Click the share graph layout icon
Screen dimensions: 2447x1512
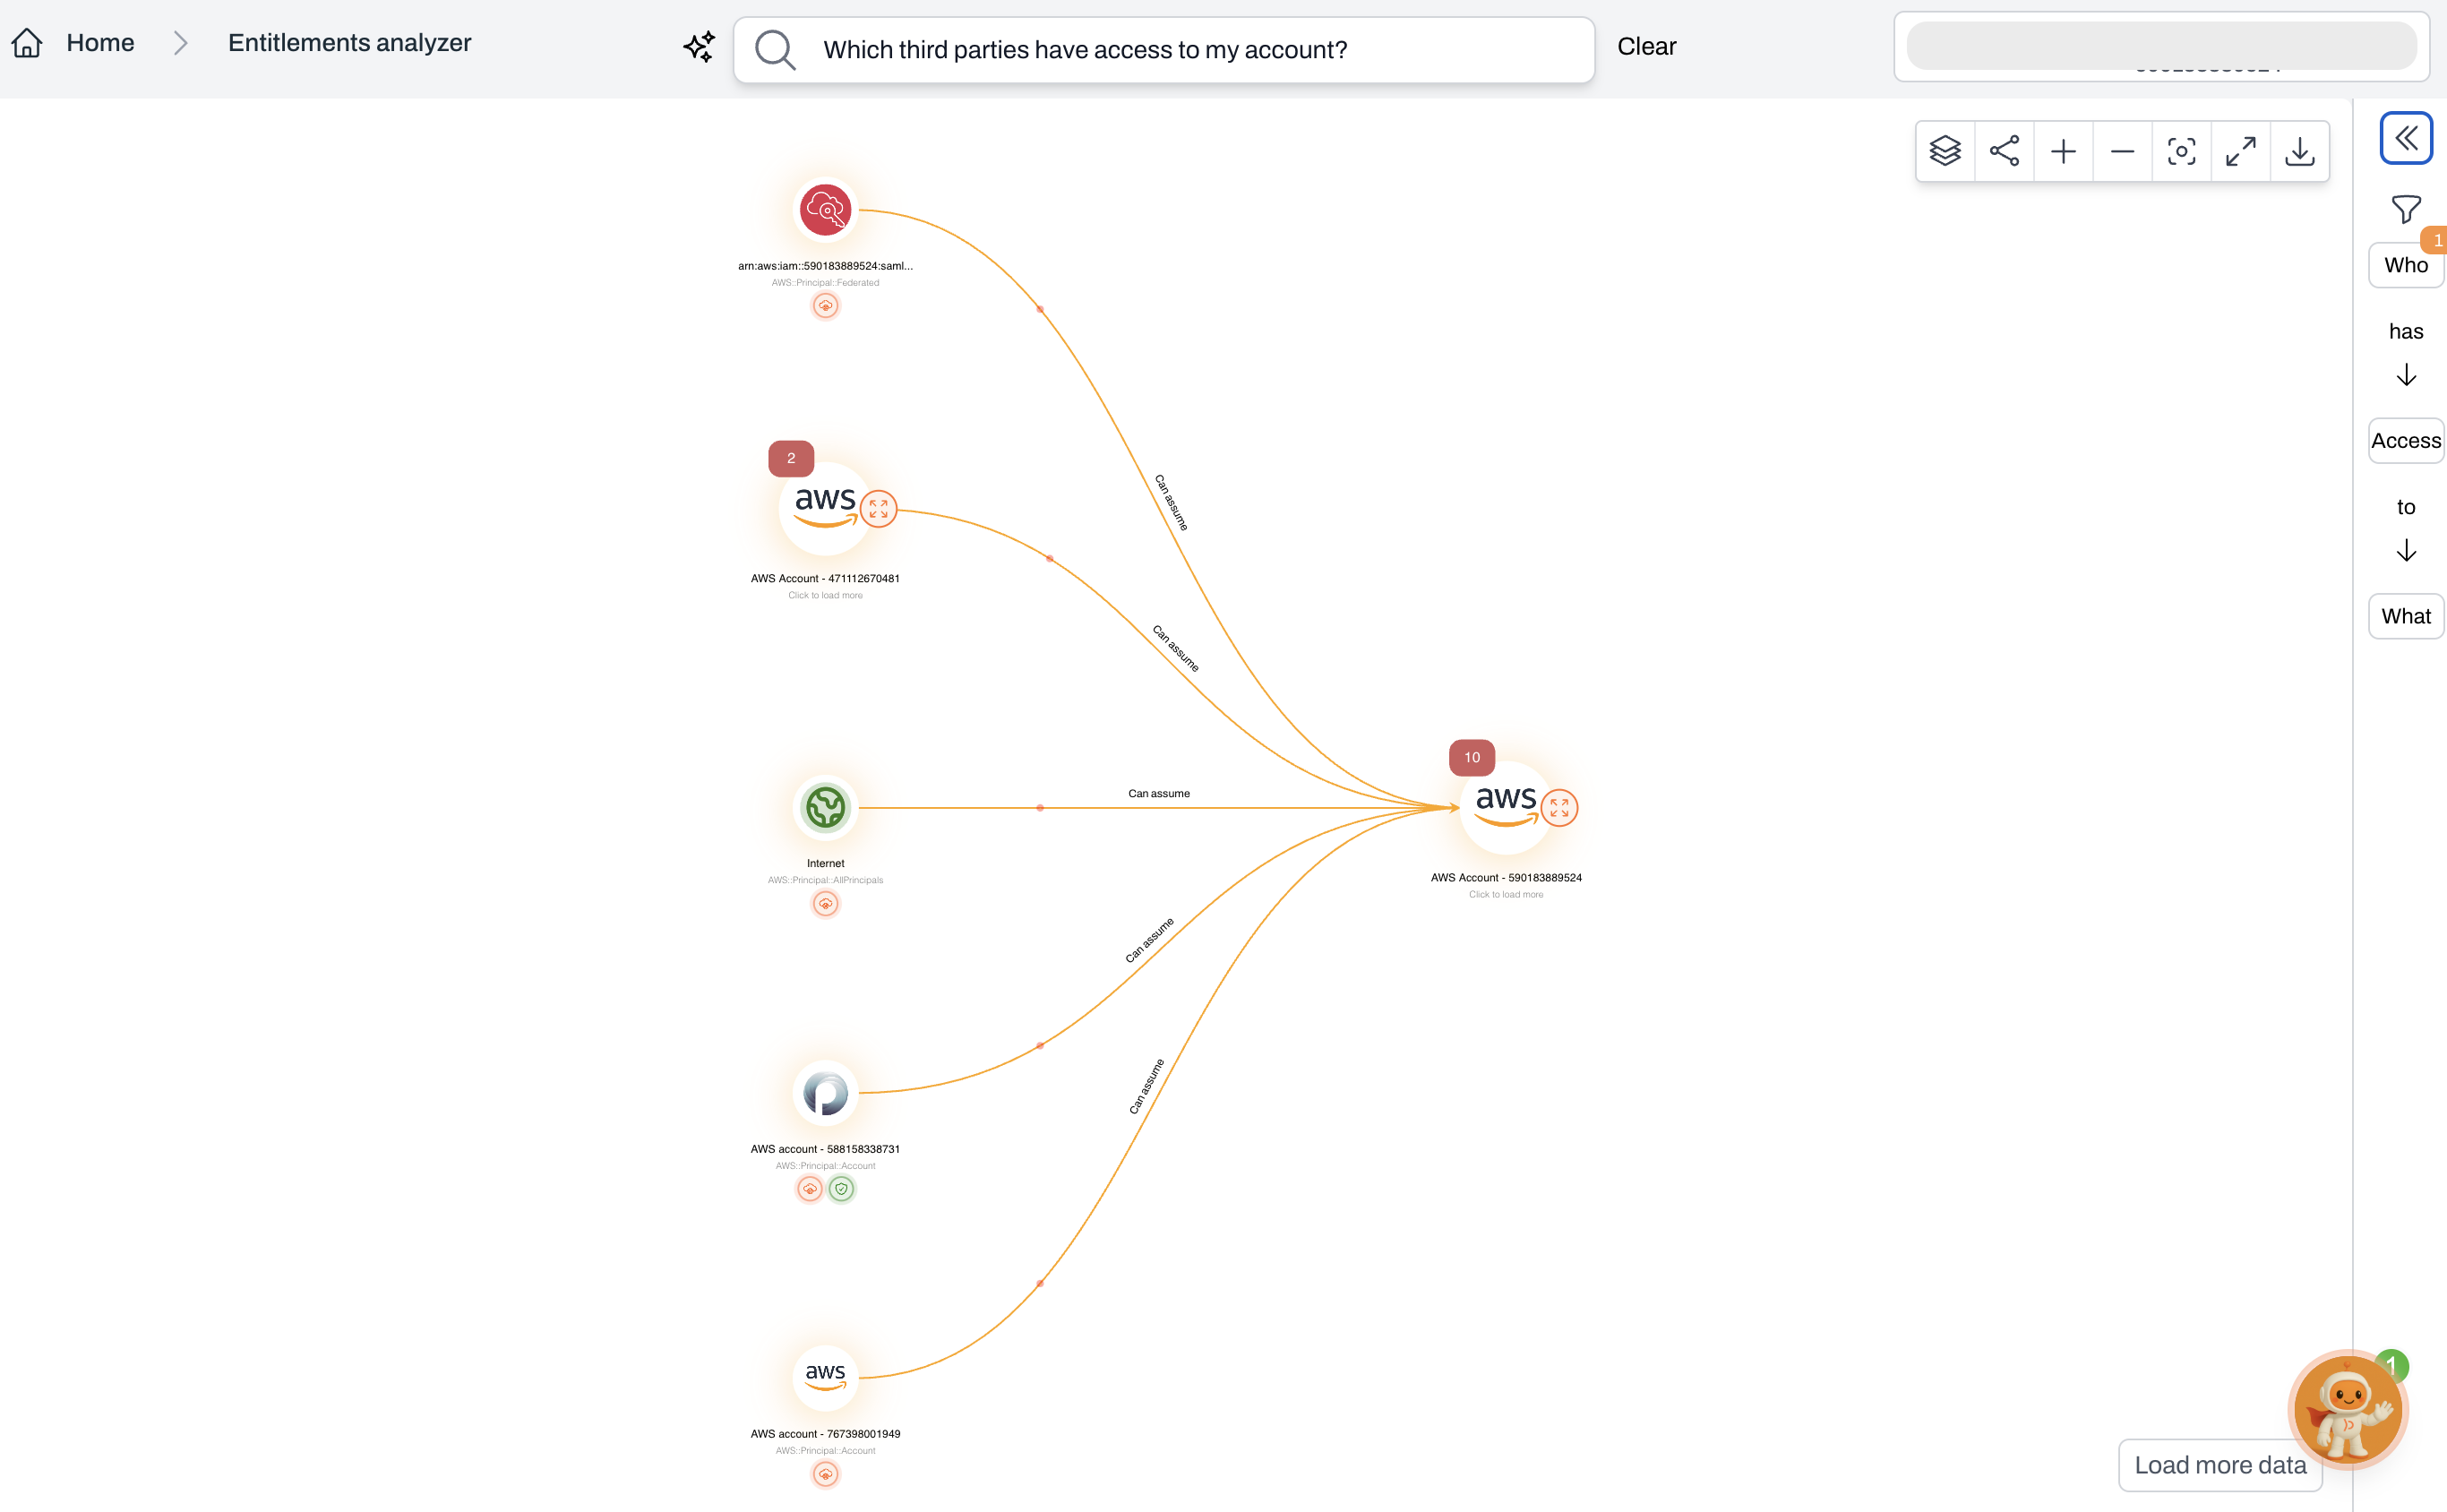(x=2004, y=151)
